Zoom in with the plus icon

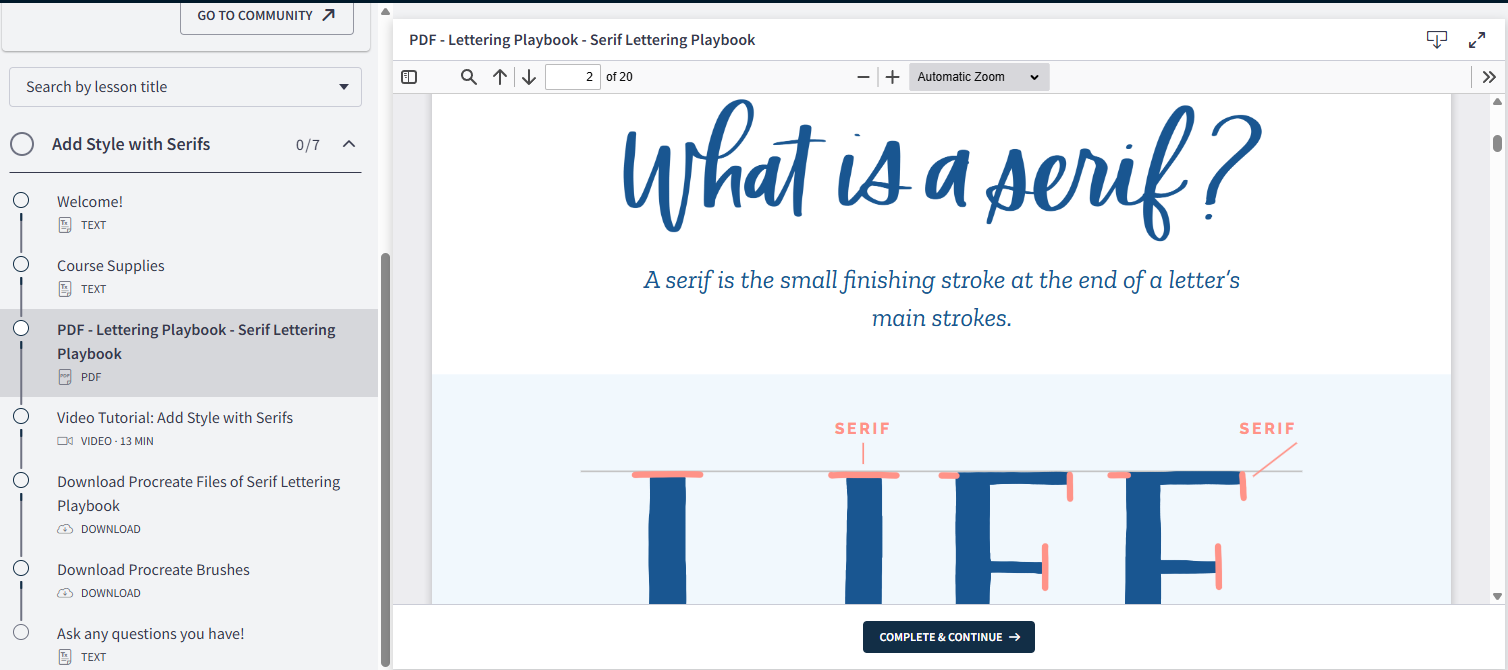tap(893, 77)
